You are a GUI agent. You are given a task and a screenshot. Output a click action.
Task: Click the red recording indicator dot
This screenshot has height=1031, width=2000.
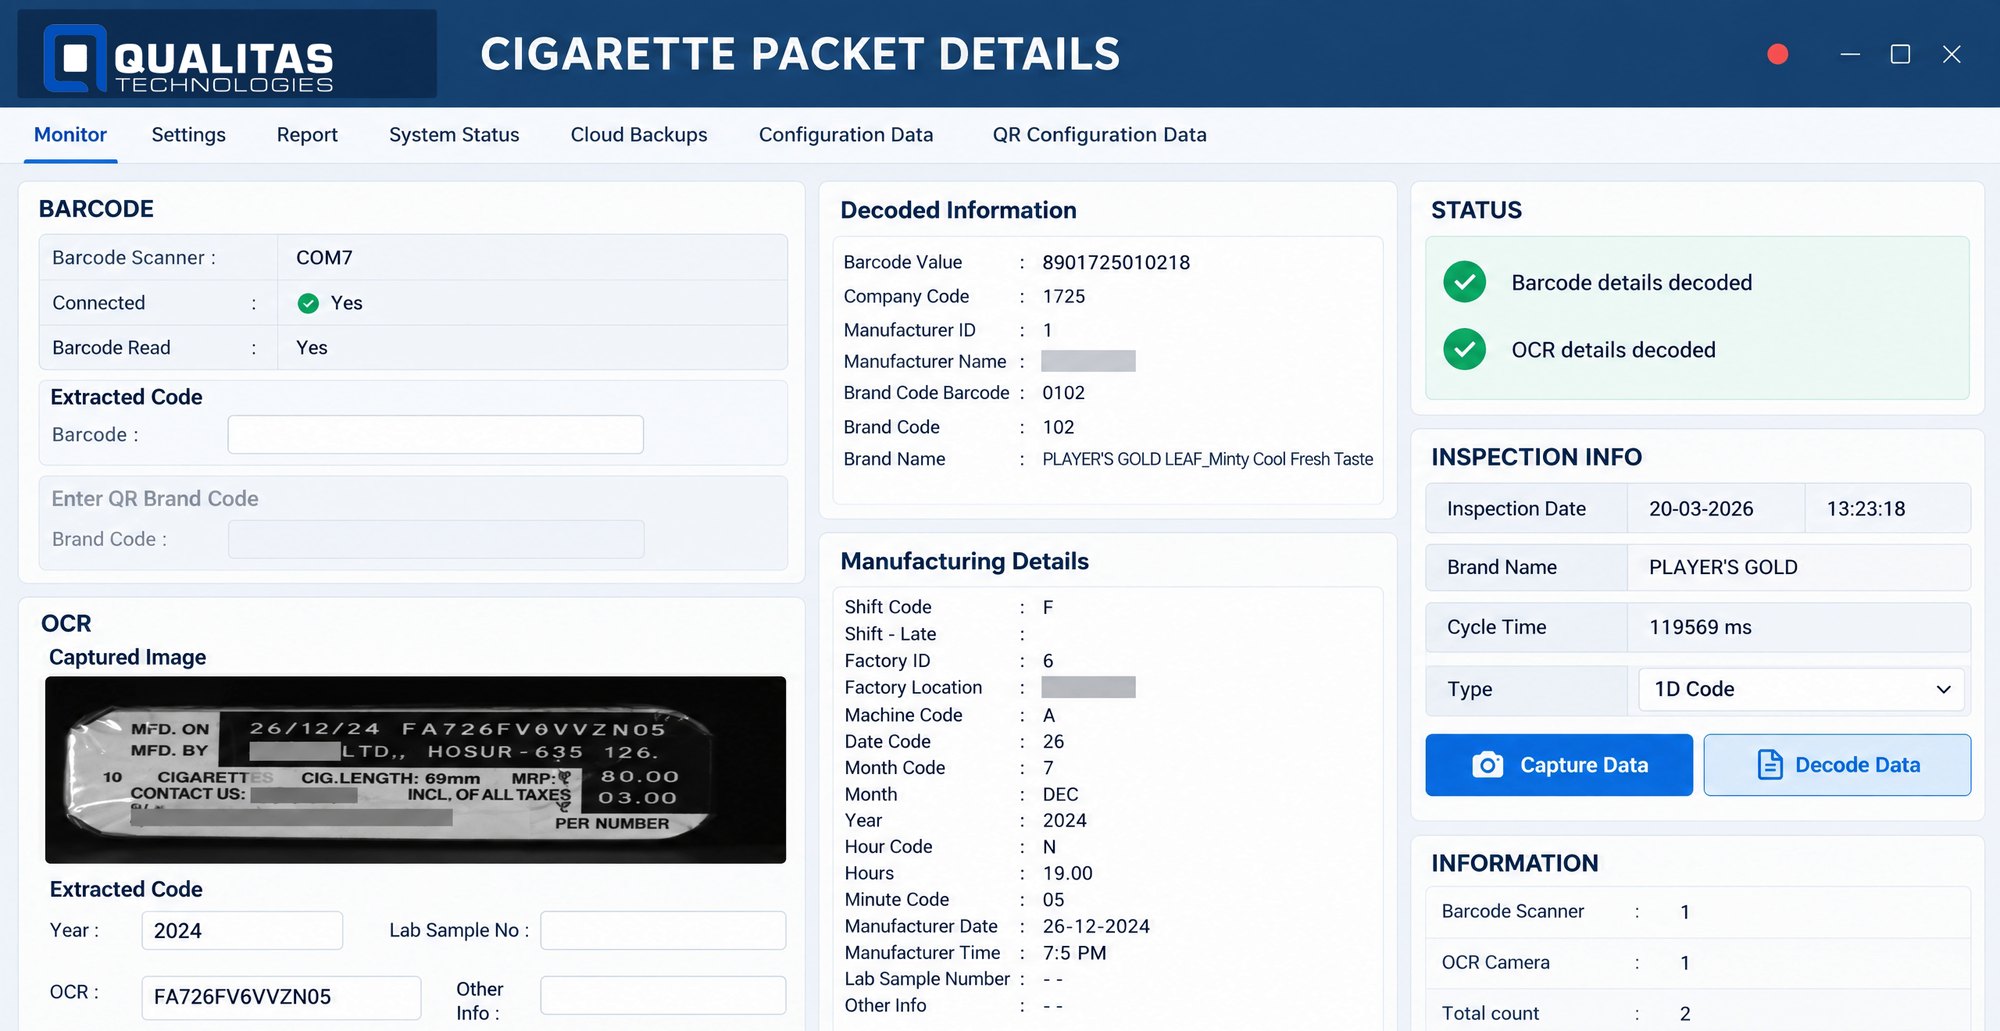[x=1777, y=54]
